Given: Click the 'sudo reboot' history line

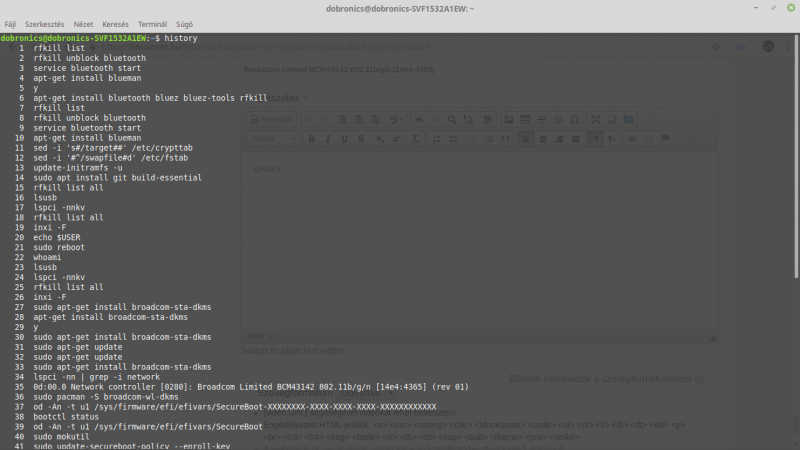Looking at the screenshot, I should (59, 247).
